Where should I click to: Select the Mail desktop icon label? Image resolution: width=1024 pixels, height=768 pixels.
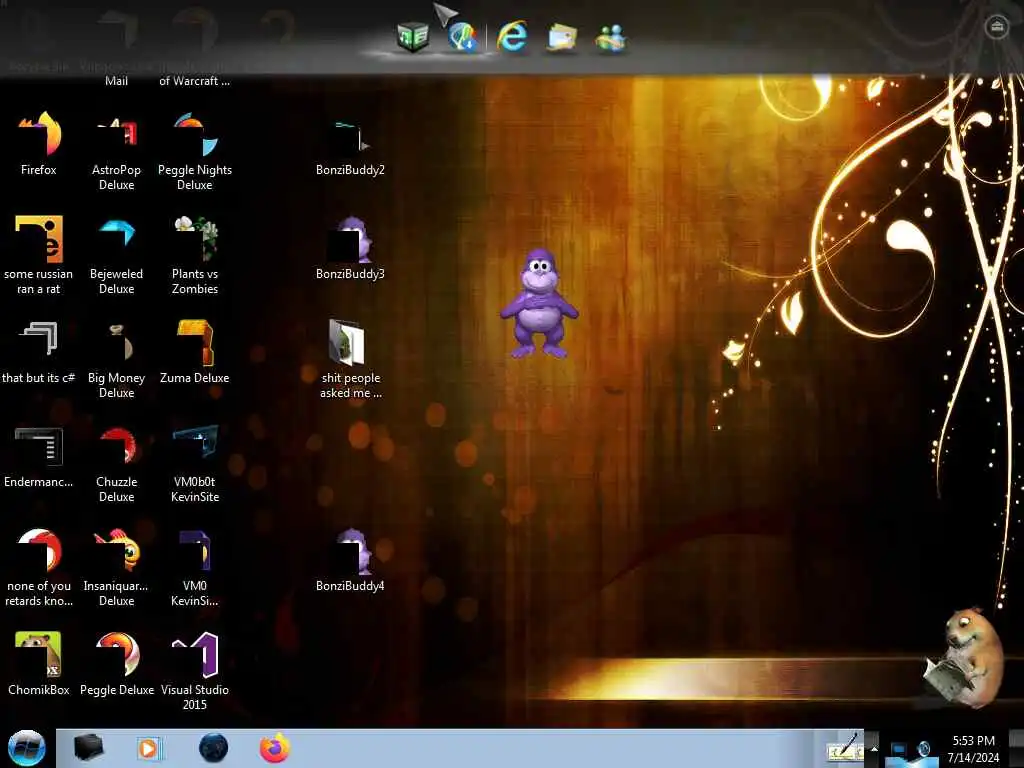(x=116, y=81)
